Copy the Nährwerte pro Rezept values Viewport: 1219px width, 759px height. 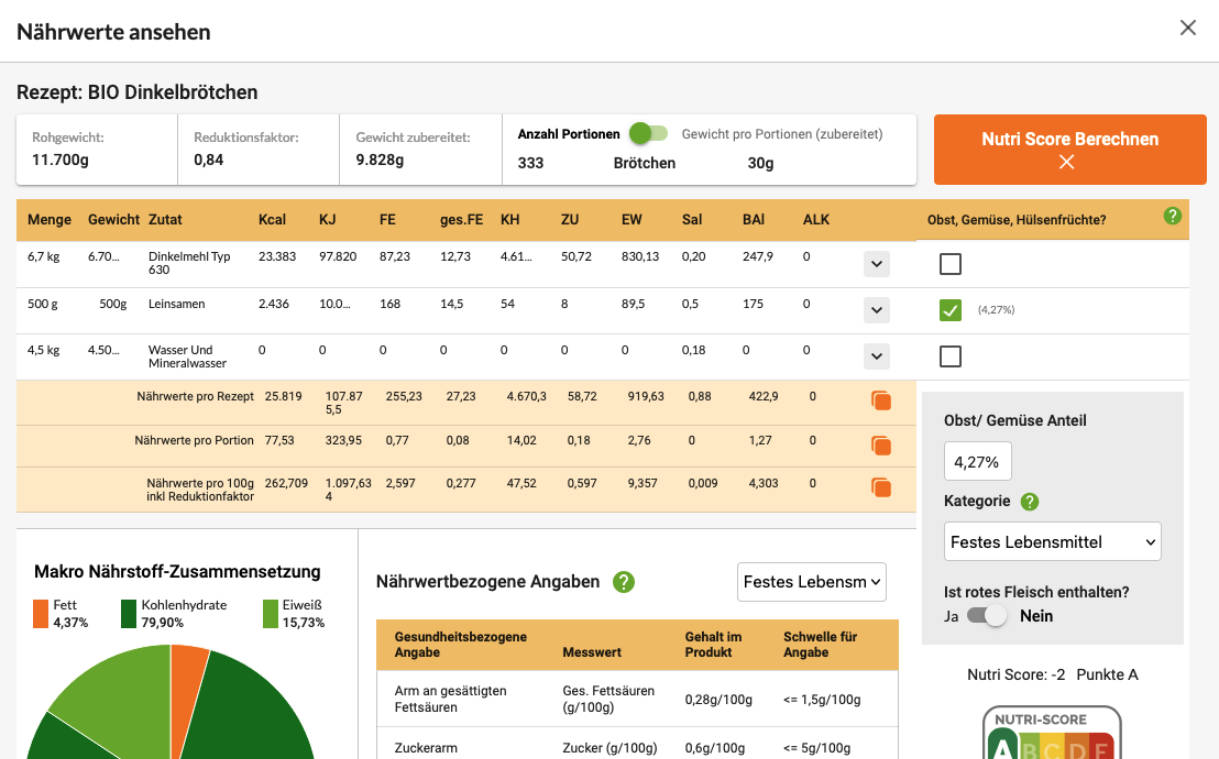(x=881, y=400)
